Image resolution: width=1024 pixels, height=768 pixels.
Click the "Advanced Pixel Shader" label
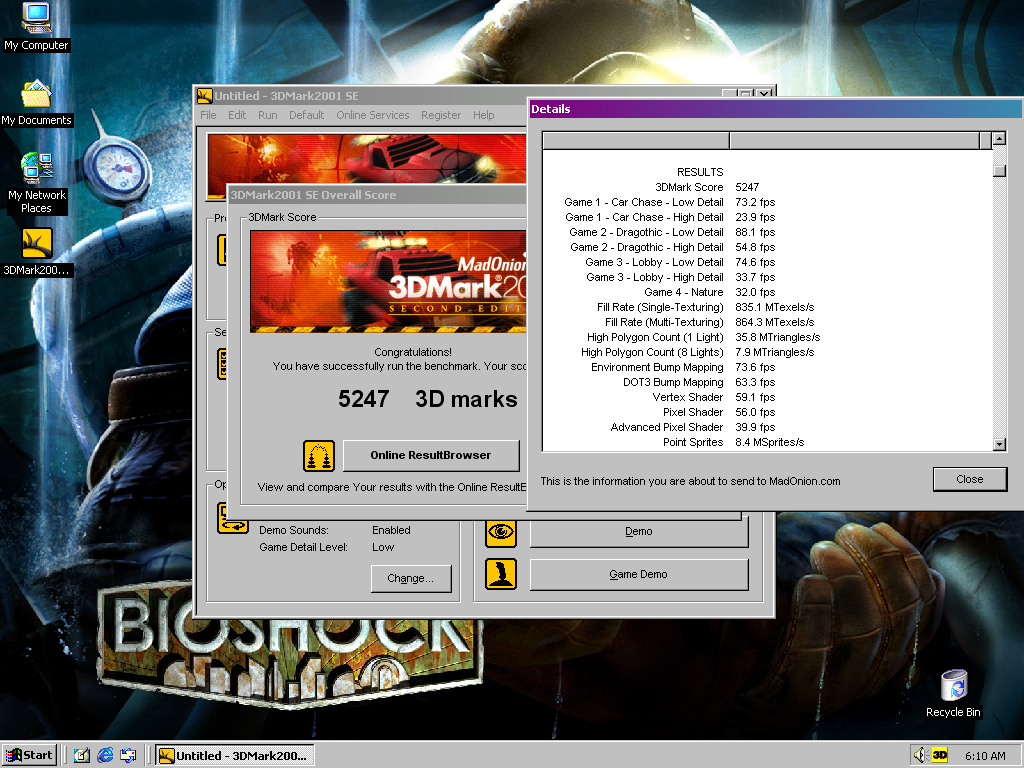click(x=667, y=428)
